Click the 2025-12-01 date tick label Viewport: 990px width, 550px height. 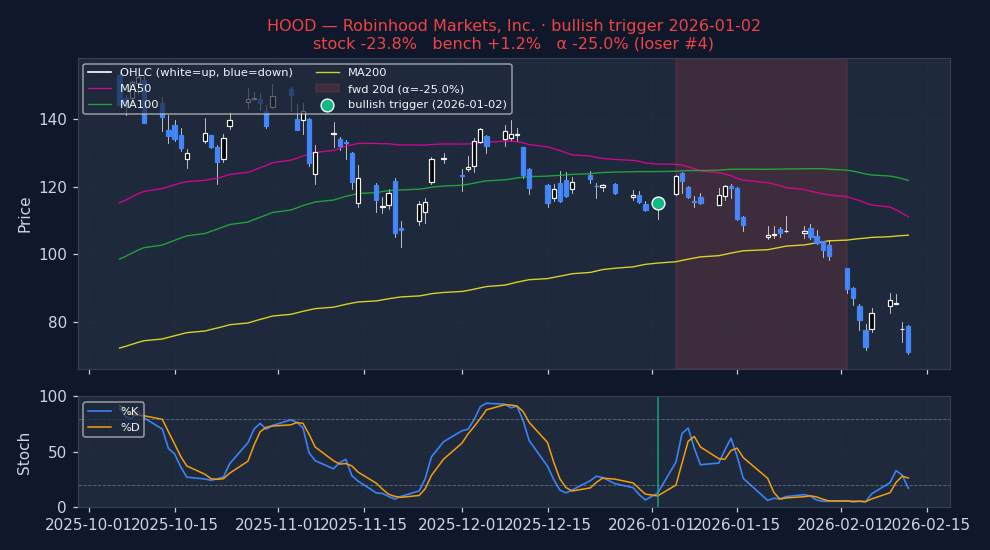coord(461,525)
